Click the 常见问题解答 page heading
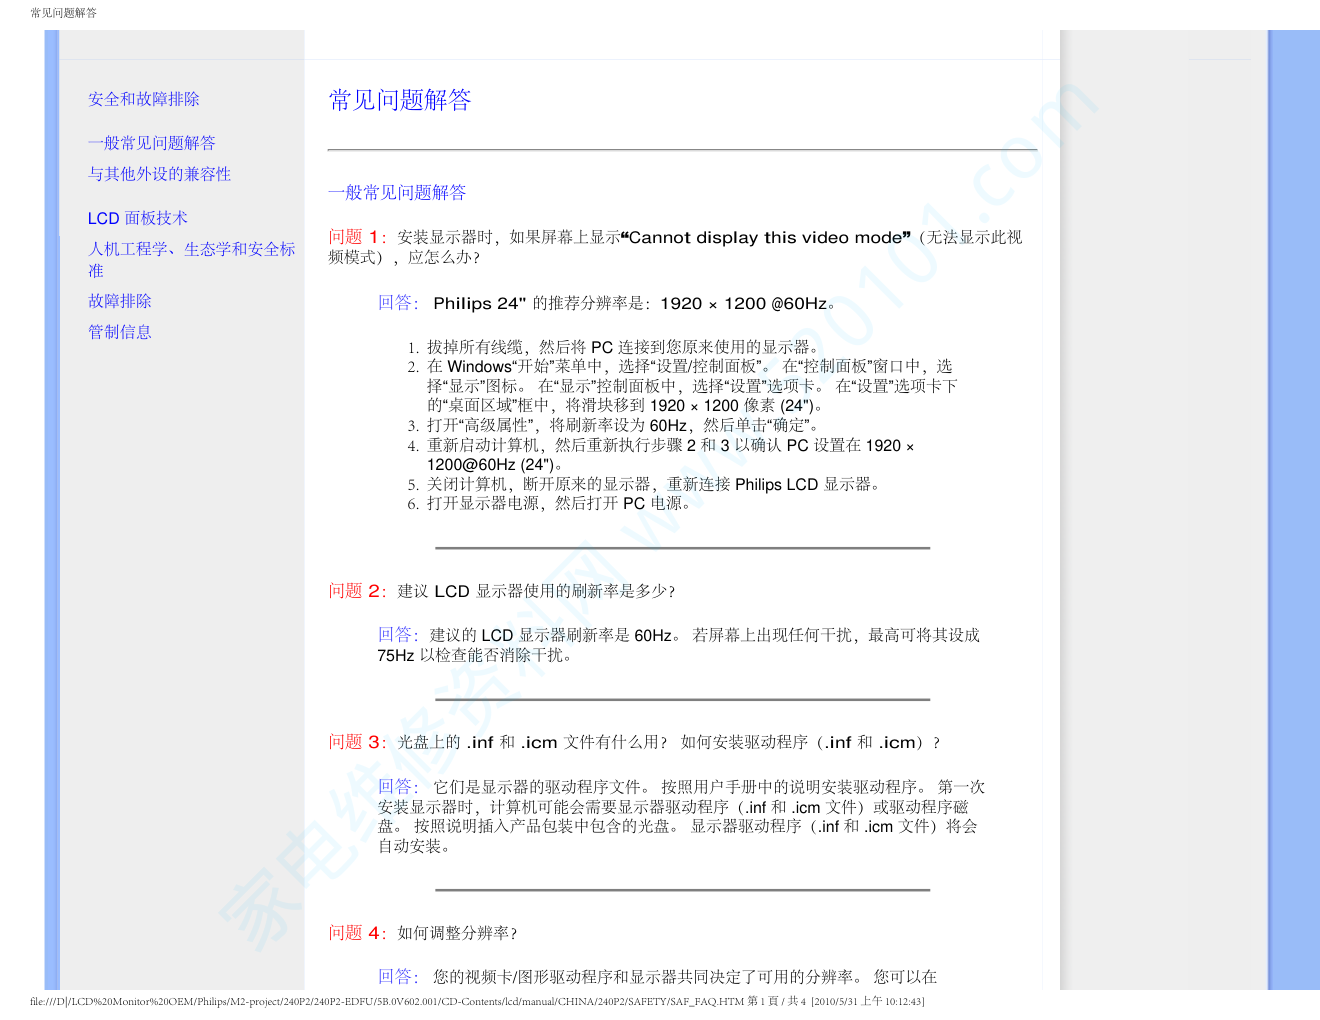1320x1020 pixels. click(x=400, y=100)
